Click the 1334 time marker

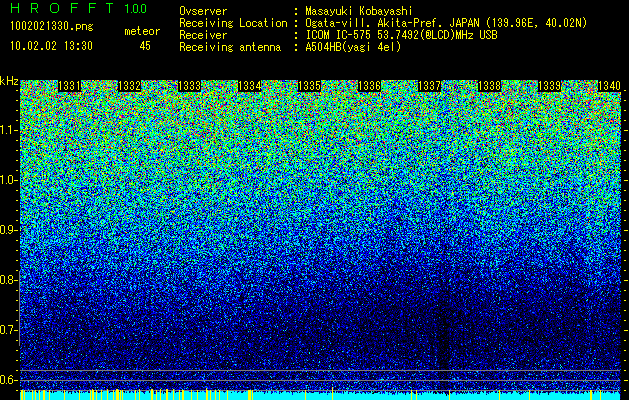[x=250, y=86]
